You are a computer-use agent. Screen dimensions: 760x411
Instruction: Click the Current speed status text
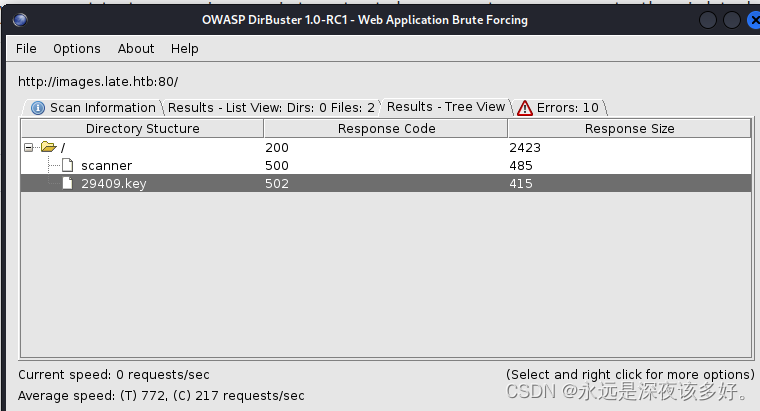[114, 375]
